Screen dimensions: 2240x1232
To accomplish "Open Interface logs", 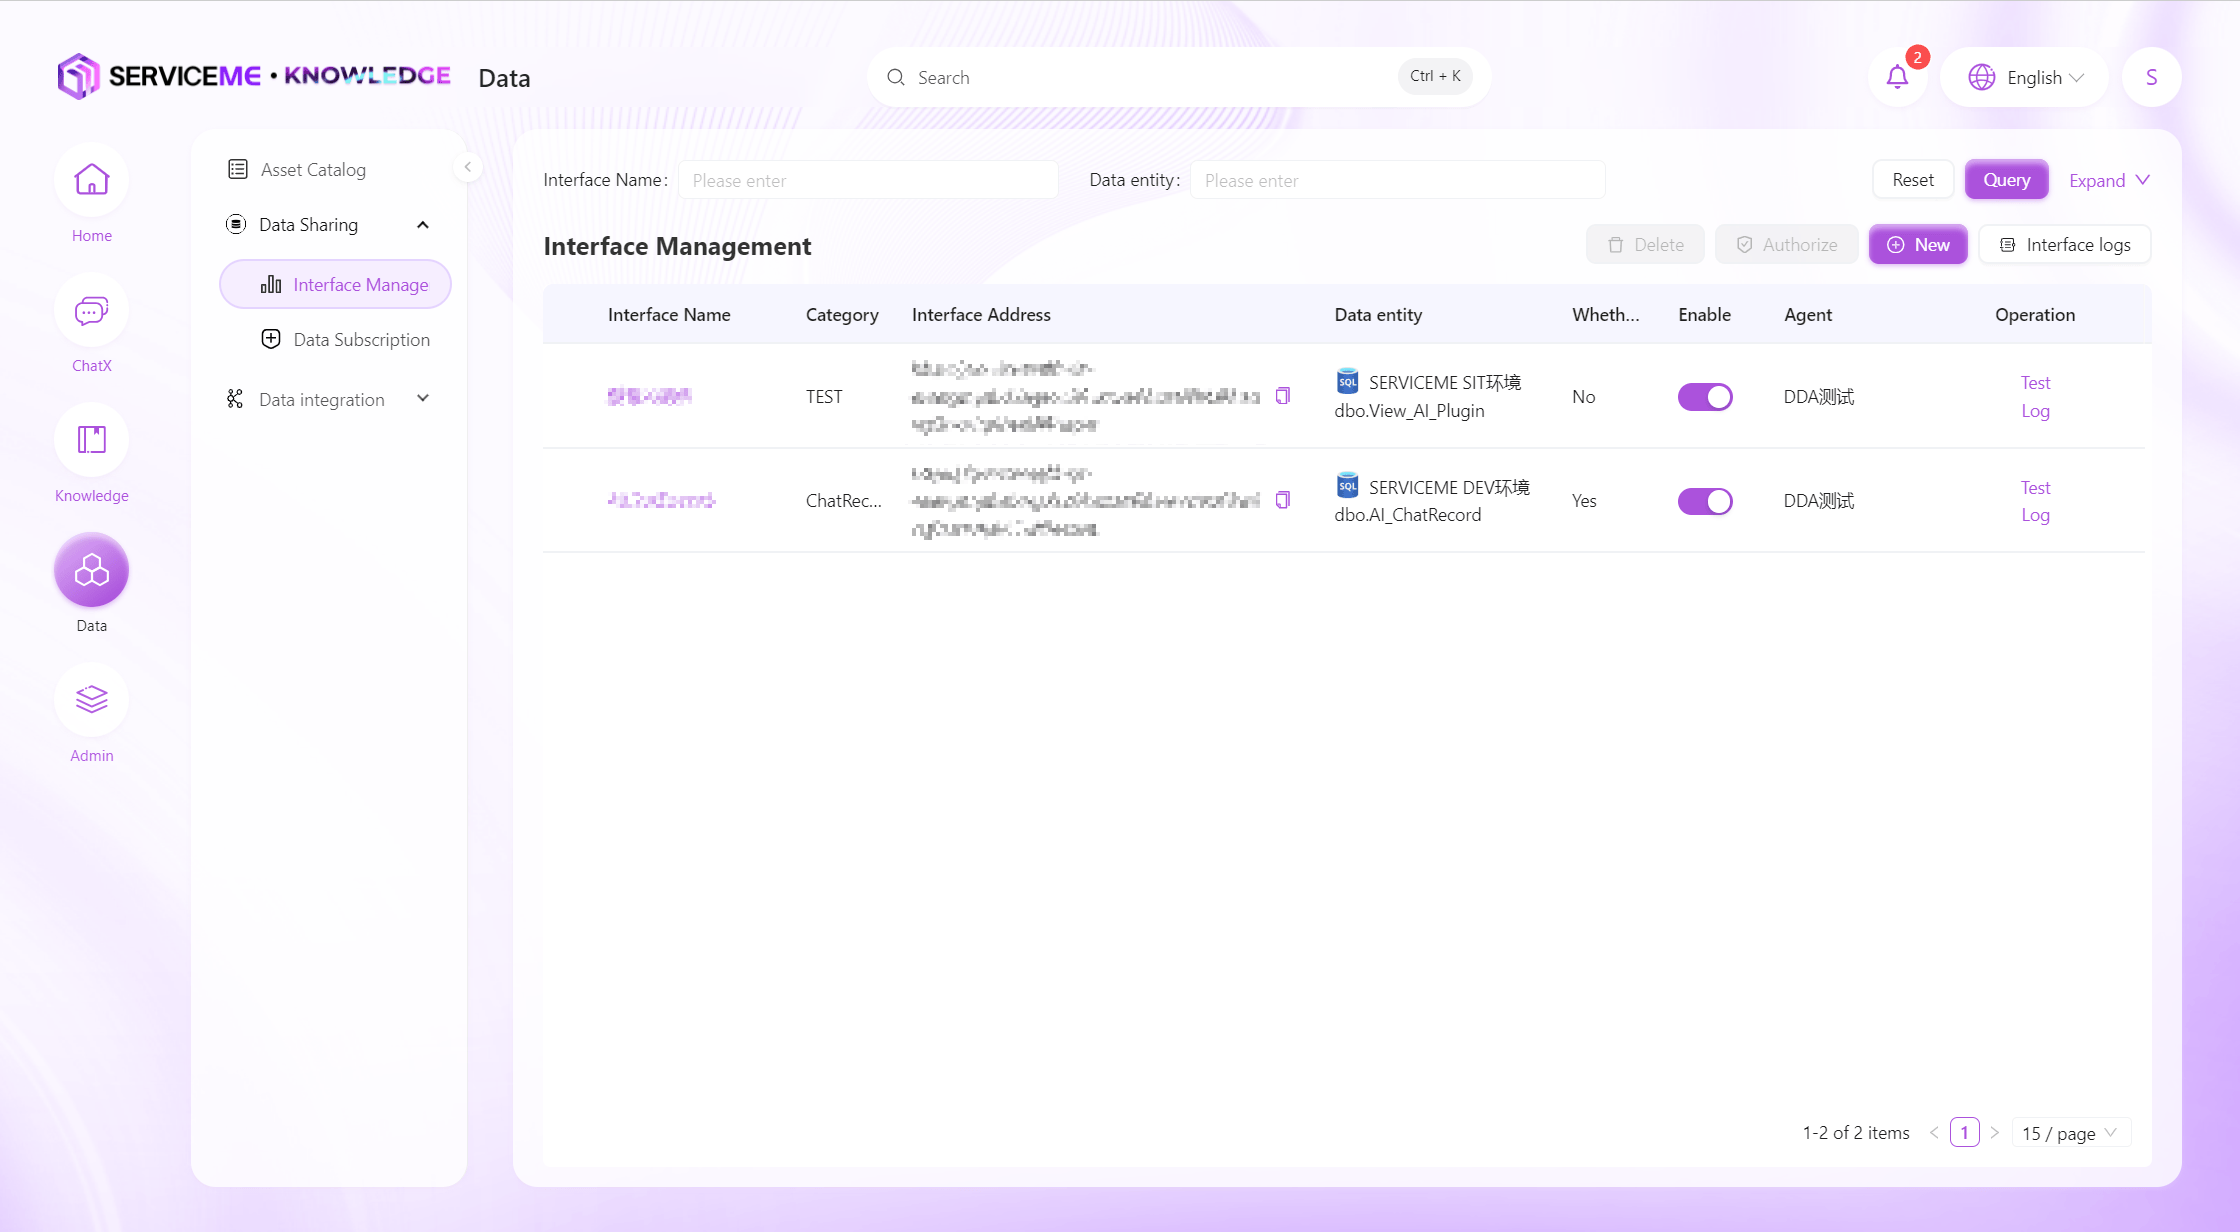I will 2064,245.
